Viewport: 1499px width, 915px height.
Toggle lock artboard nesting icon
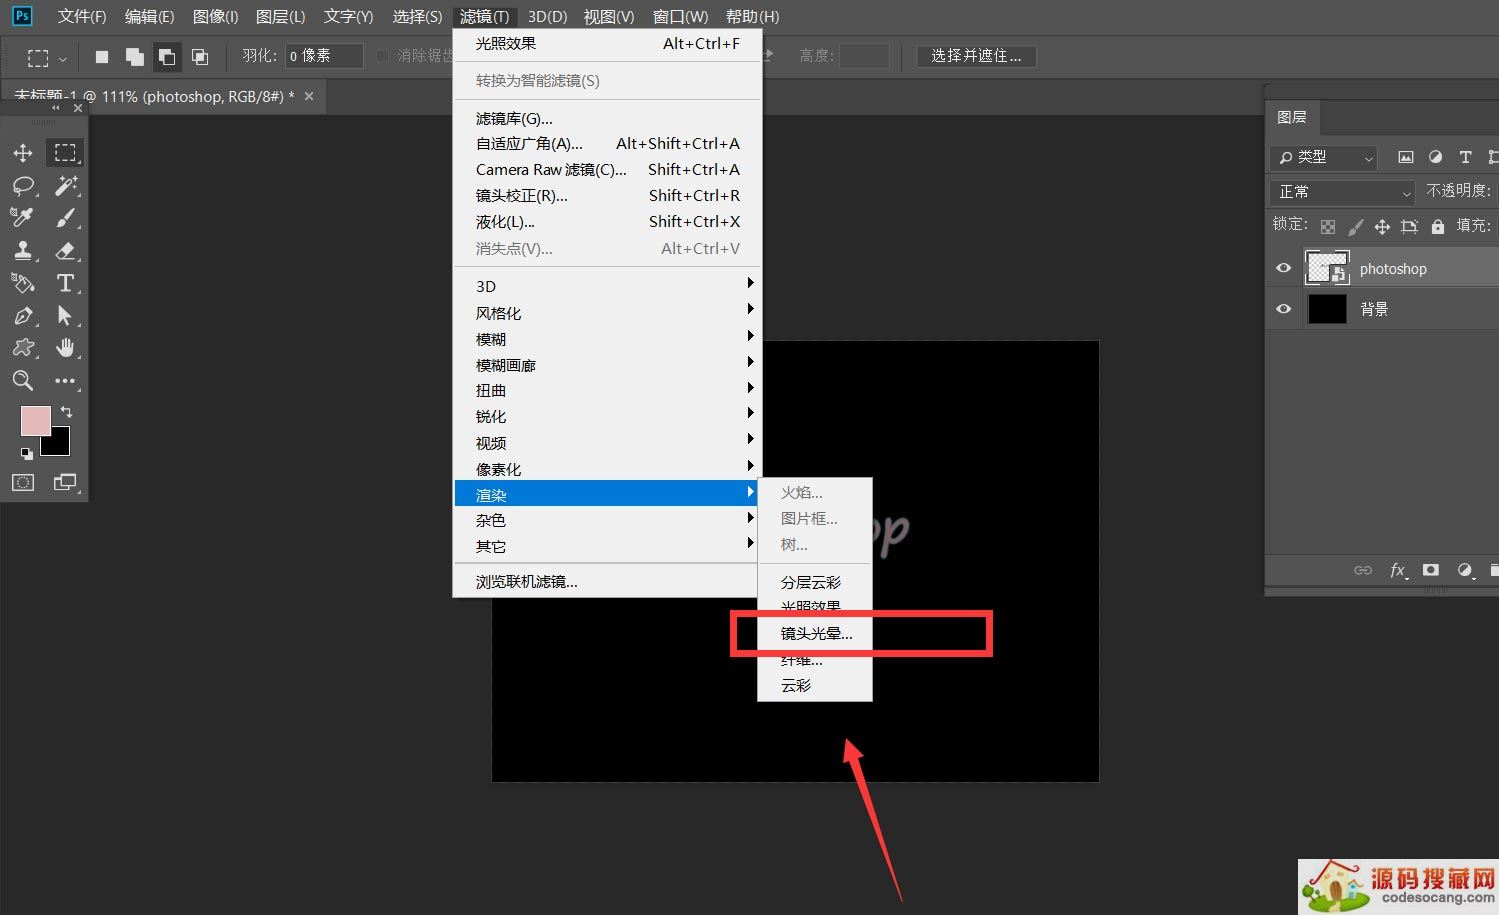point(1410,227)
